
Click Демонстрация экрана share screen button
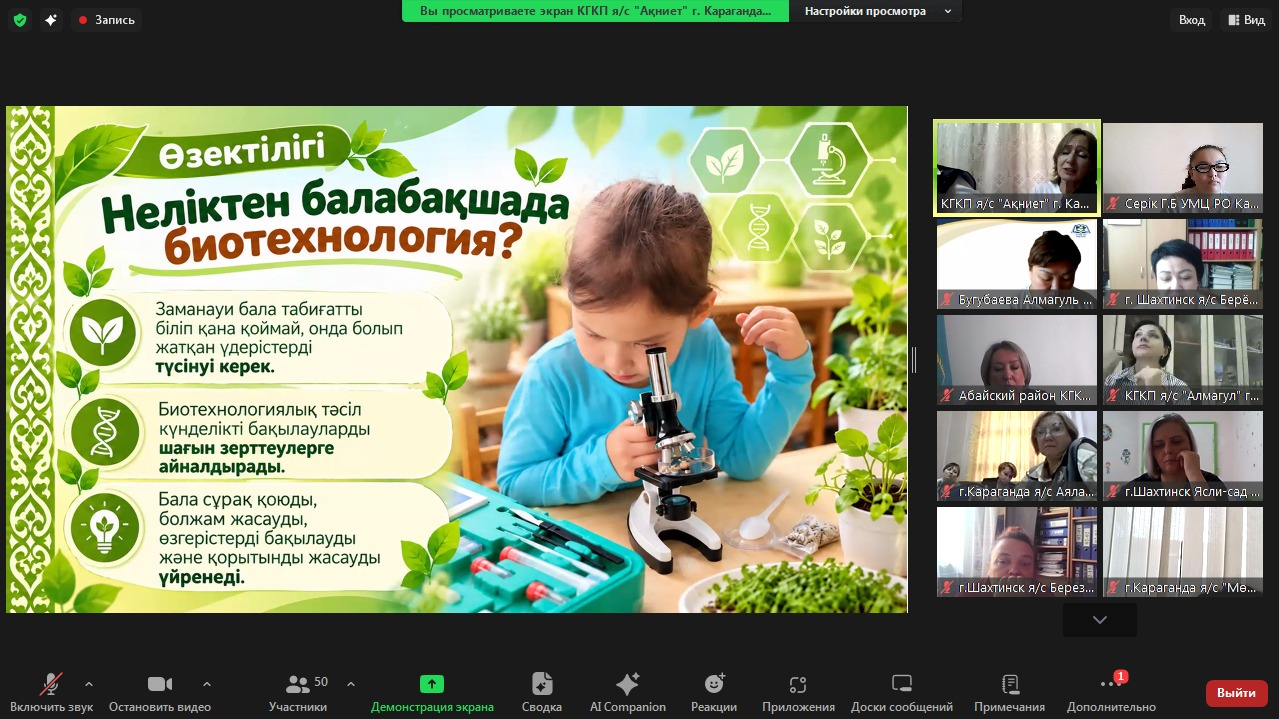(432, 692)
